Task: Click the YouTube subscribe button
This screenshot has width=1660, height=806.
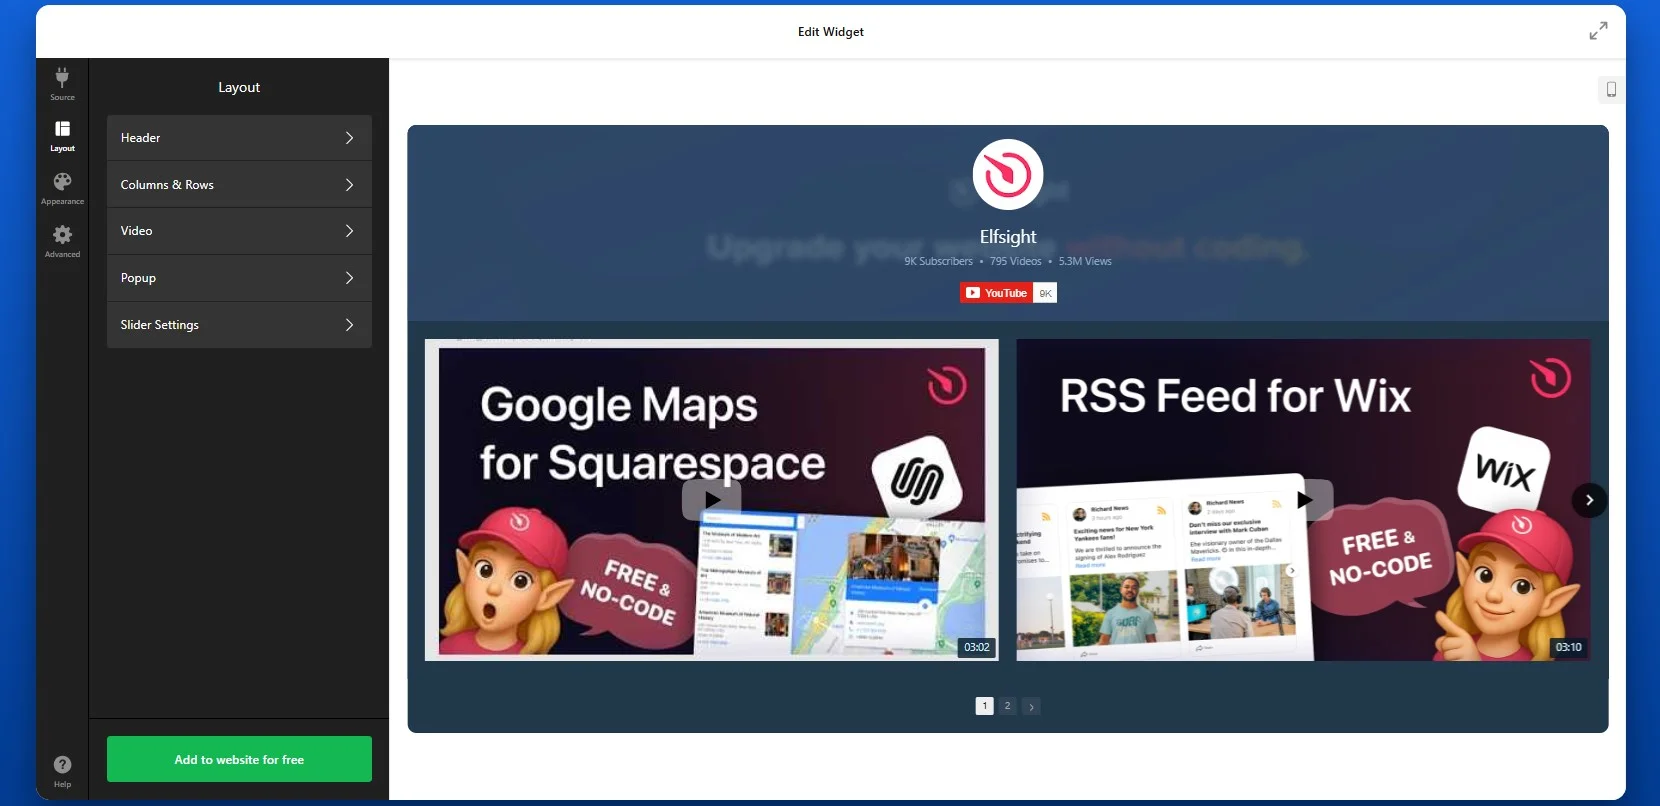Action: 996,293
